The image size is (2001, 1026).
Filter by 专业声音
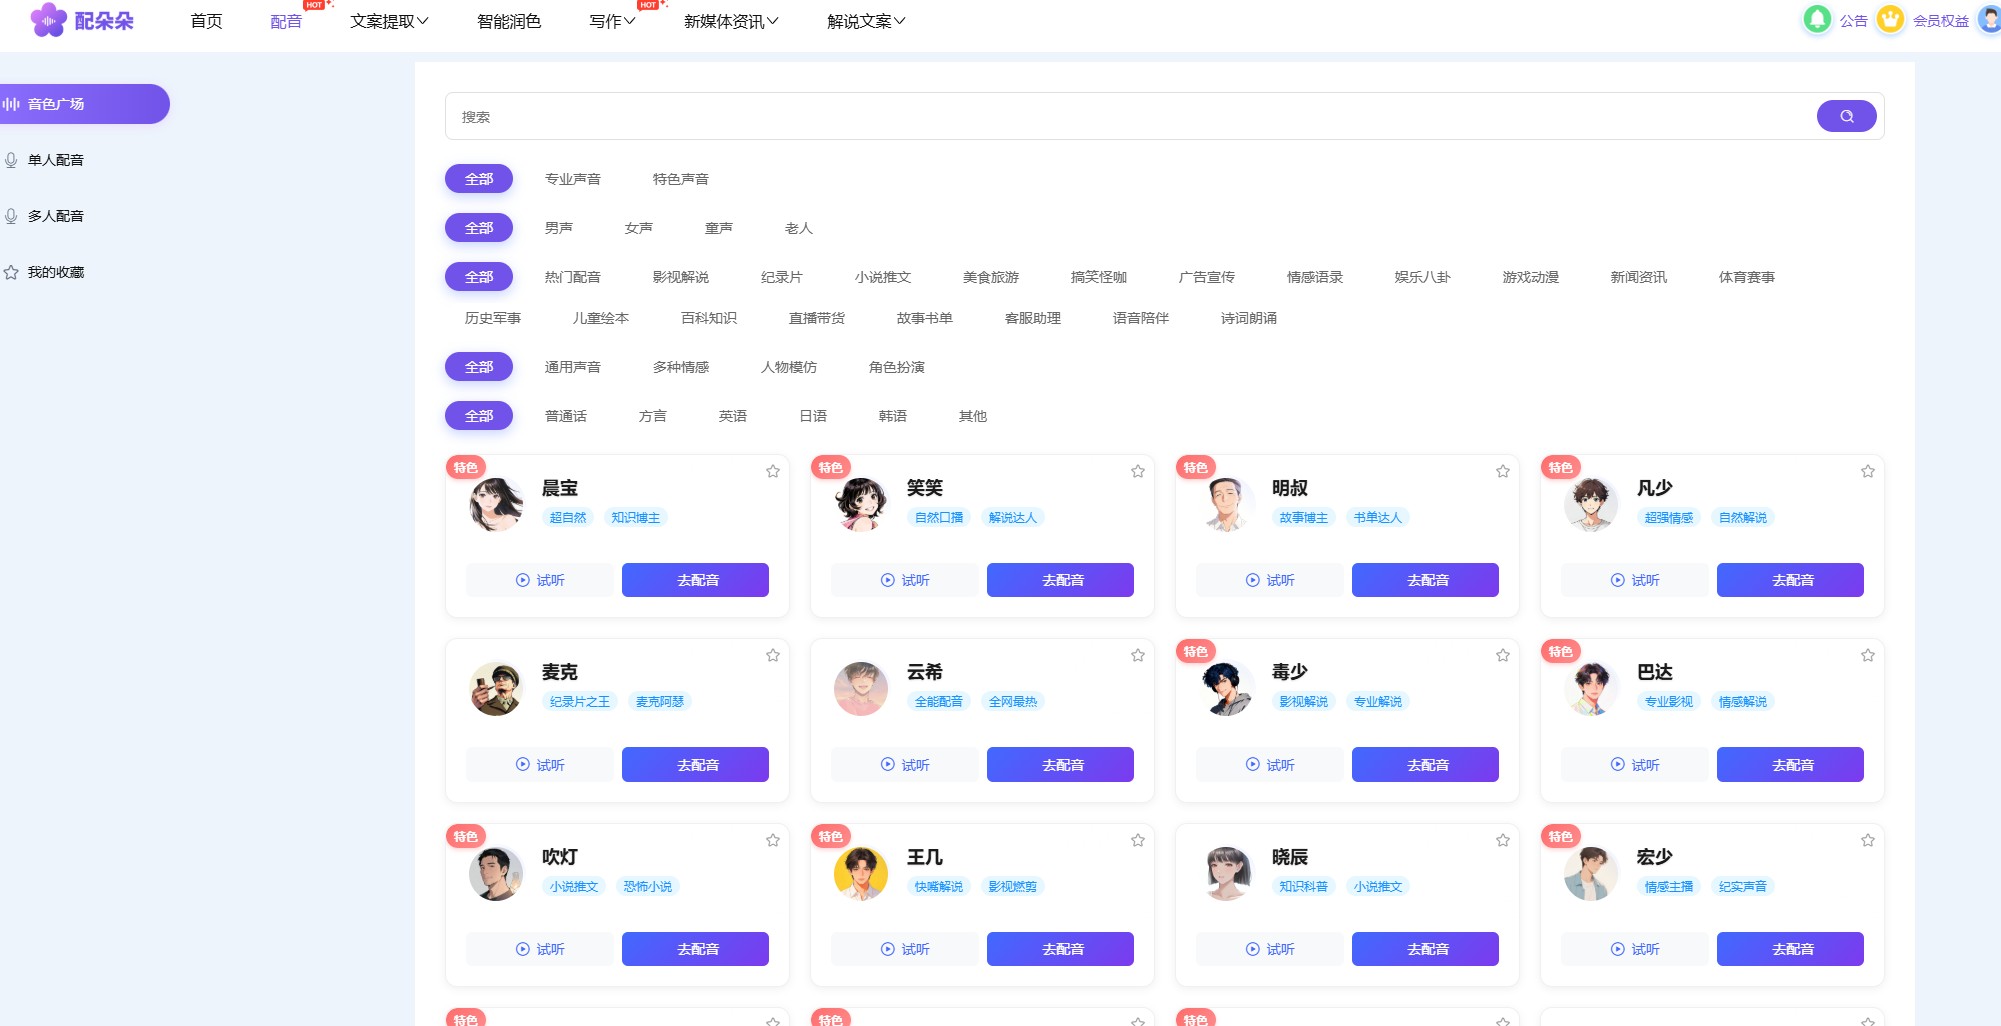(x=573, y=179)
